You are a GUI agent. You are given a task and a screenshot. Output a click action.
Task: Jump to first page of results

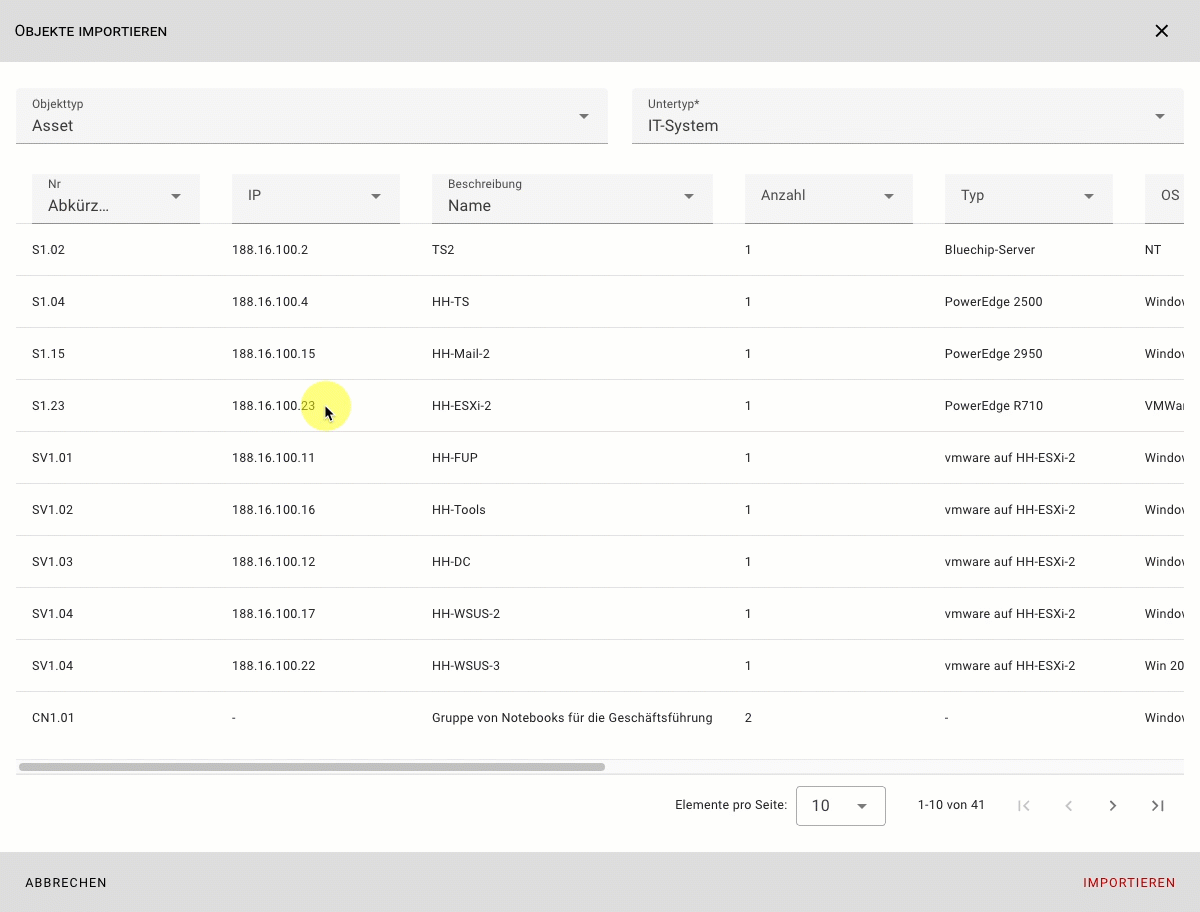click(1023, 806)
